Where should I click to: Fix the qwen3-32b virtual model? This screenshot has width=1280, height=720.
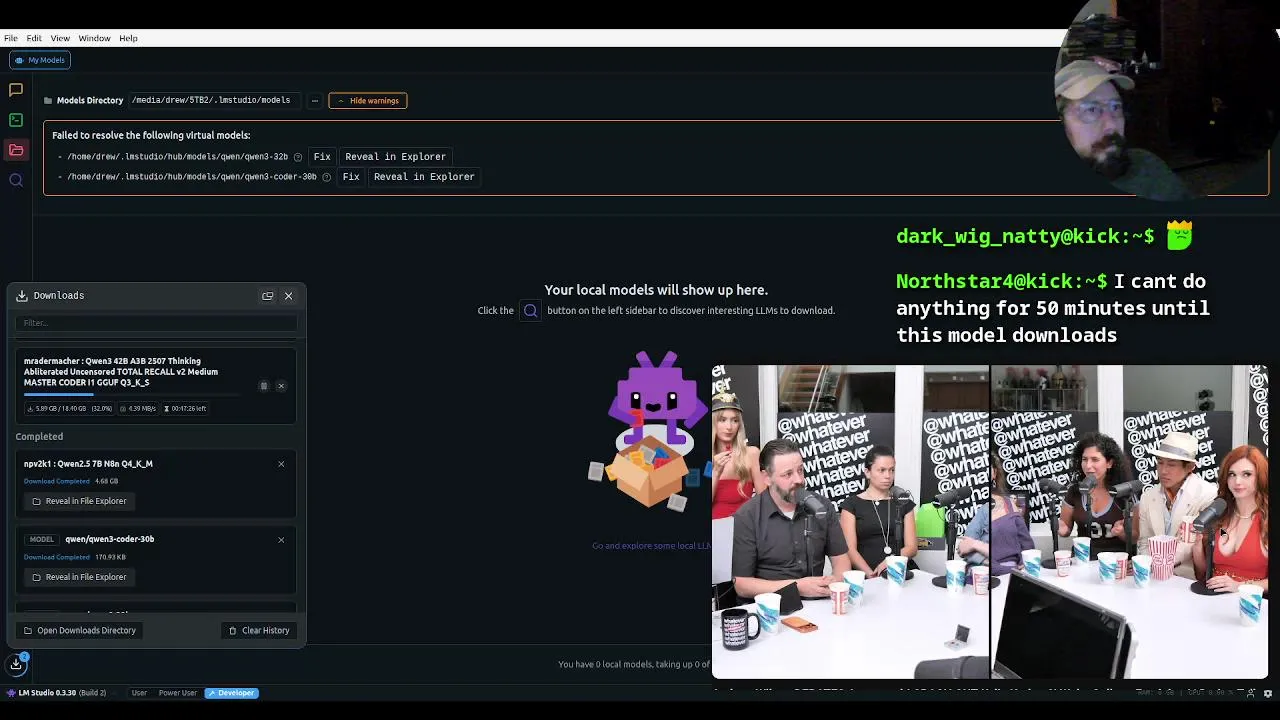(322, 157)
